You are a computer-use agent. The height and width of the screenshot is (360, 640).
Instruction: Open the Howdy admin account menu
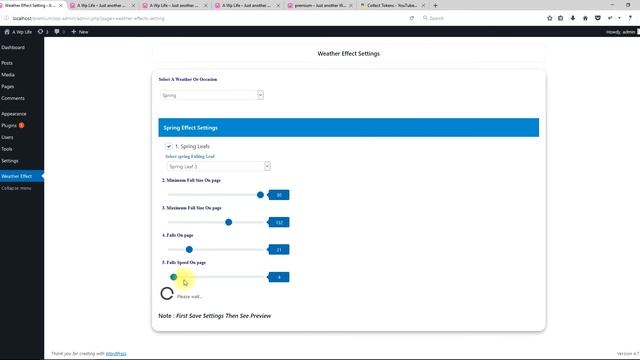pos(622,31)
